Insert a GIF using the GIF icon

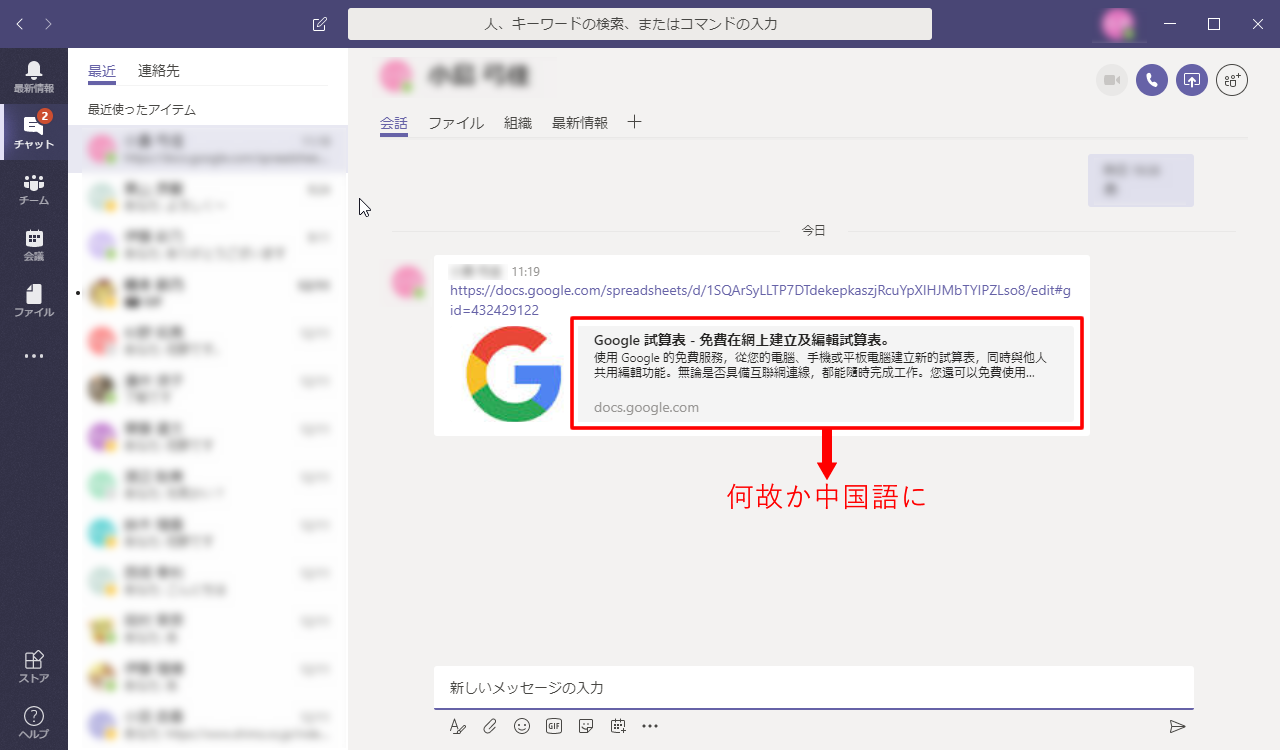pos(553,726)
